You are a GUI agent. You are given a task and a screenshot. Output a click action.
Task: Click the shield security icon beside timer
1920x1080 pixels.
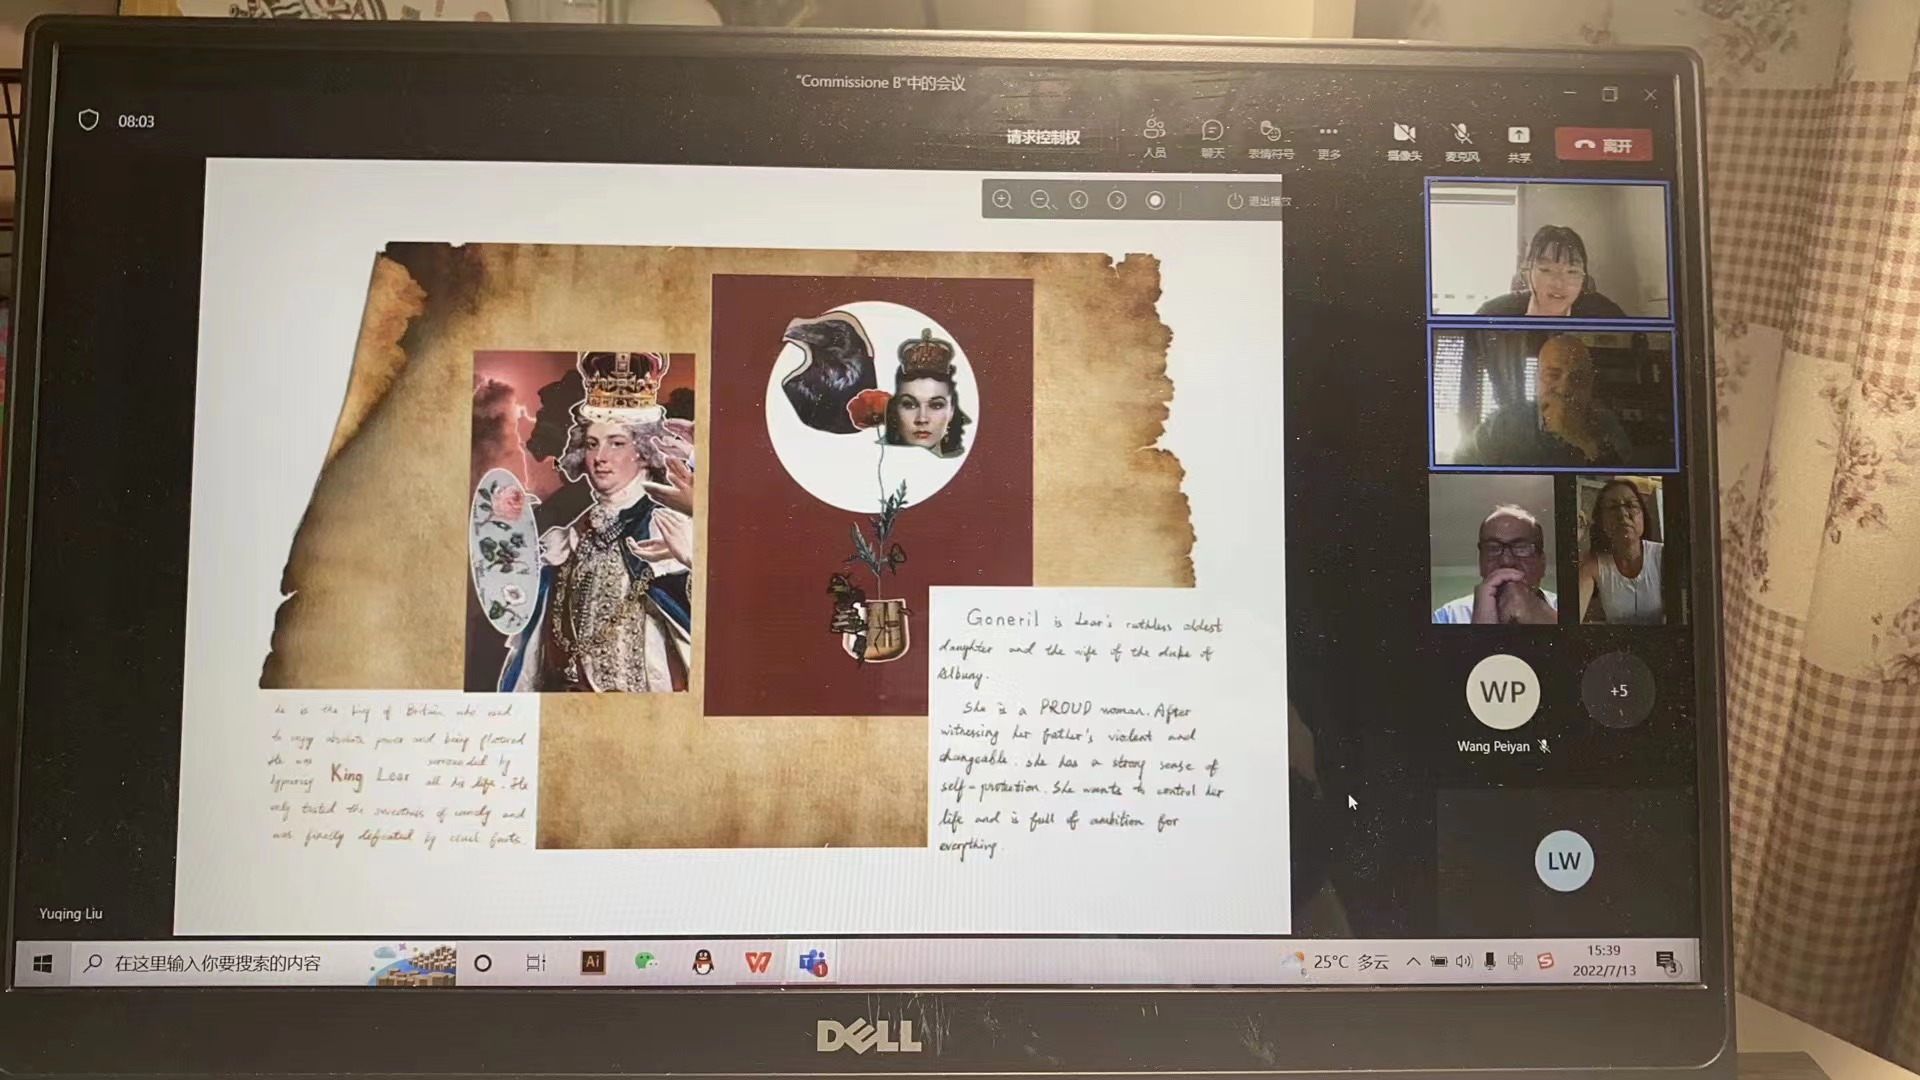[89, 120]
